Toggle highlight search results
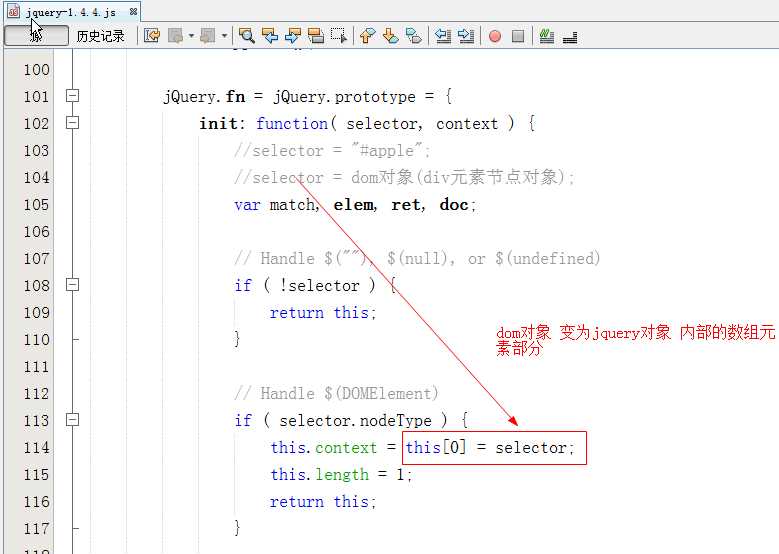779x554 pixels. tap(316, 36)
